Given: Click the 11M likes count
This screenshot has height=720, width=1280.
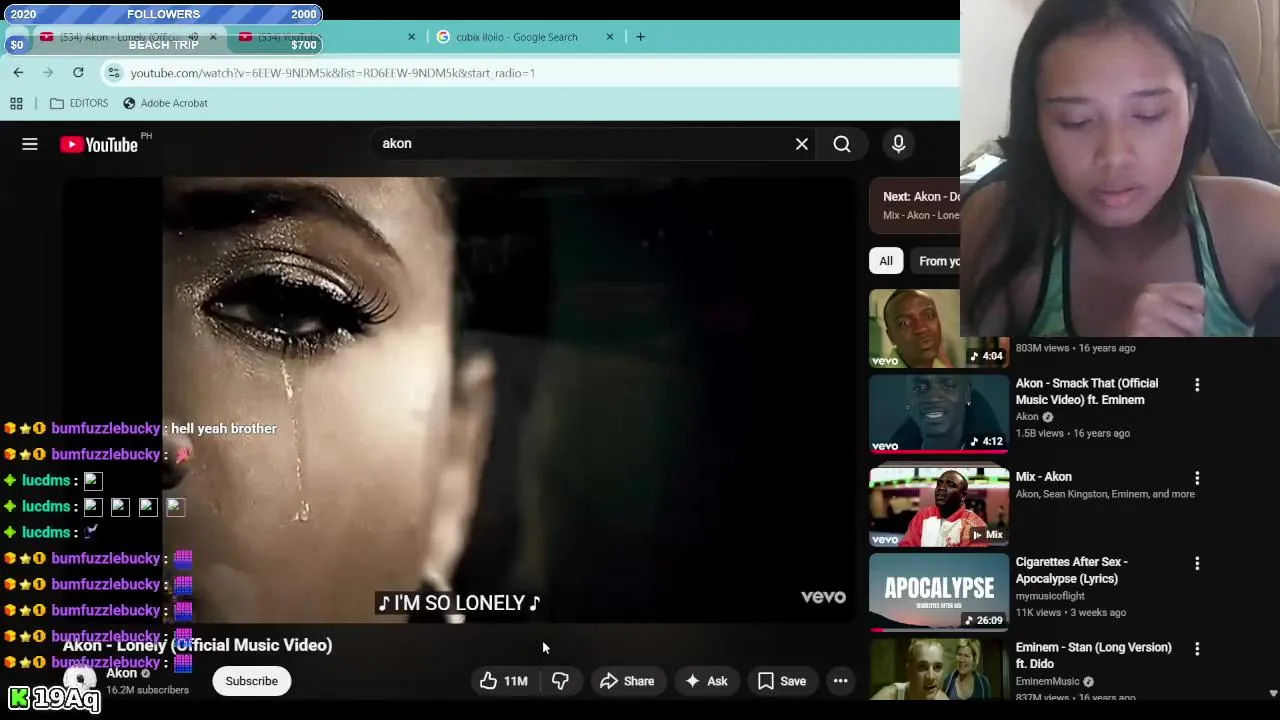Looking at the screenshot, I should pyautogui.click(x=516, y=681).
